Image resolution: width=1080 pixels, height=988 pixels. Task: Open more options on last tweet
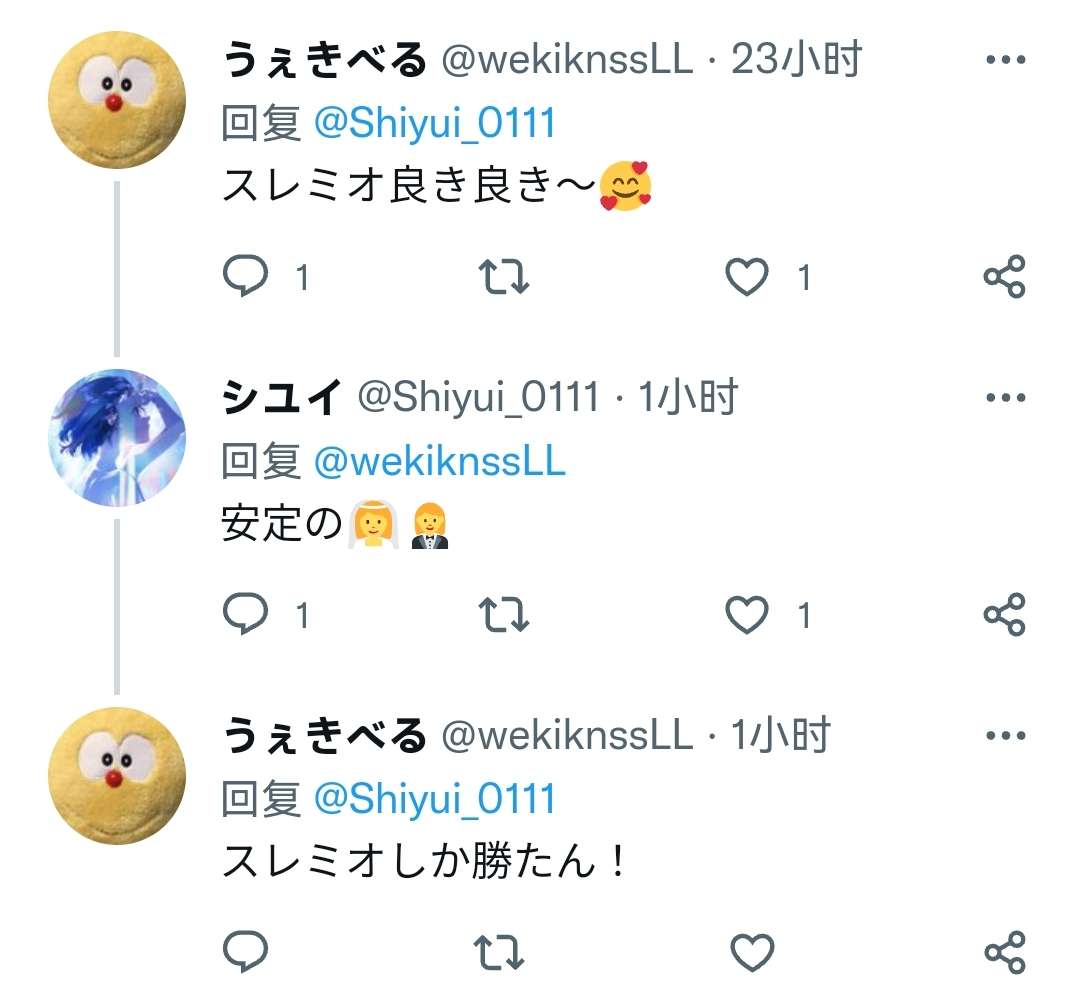click(1006, 735)
